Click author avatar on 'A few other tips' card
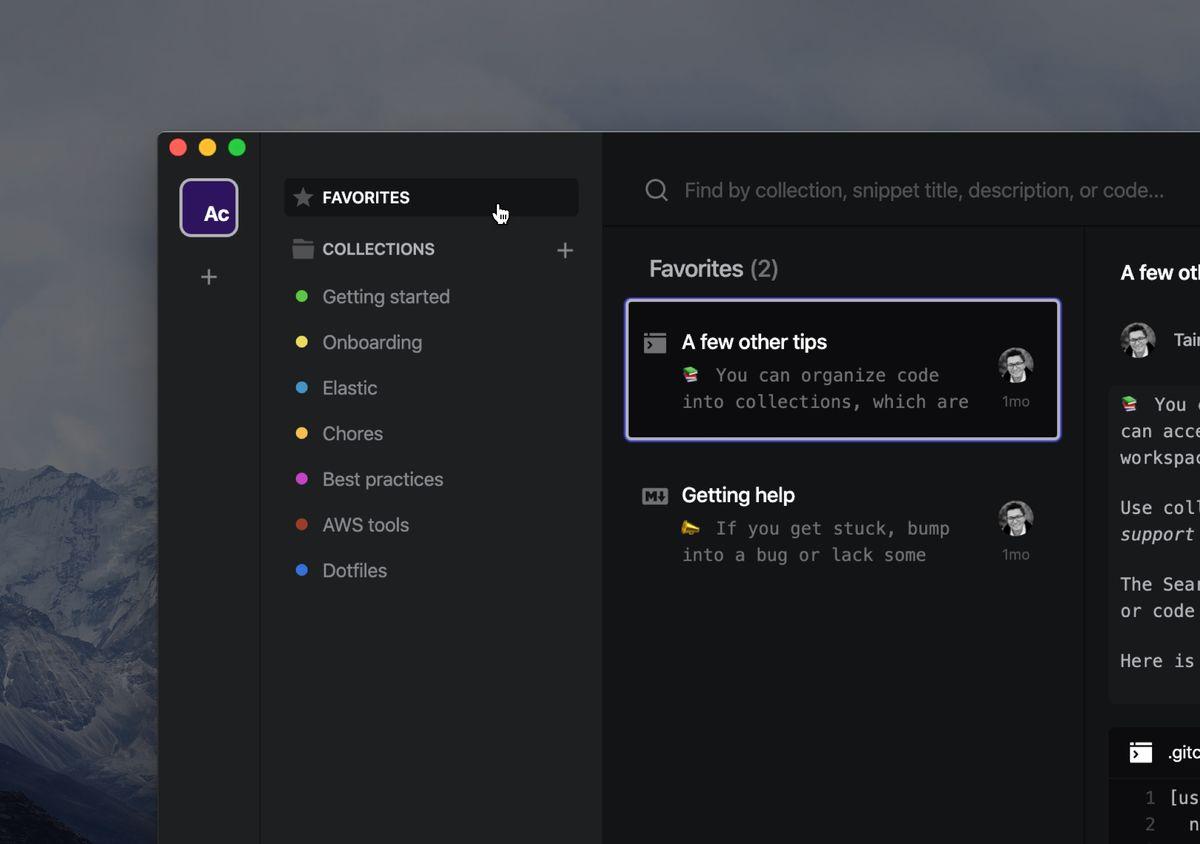 pyautogui.click(x=1015, y=366)
